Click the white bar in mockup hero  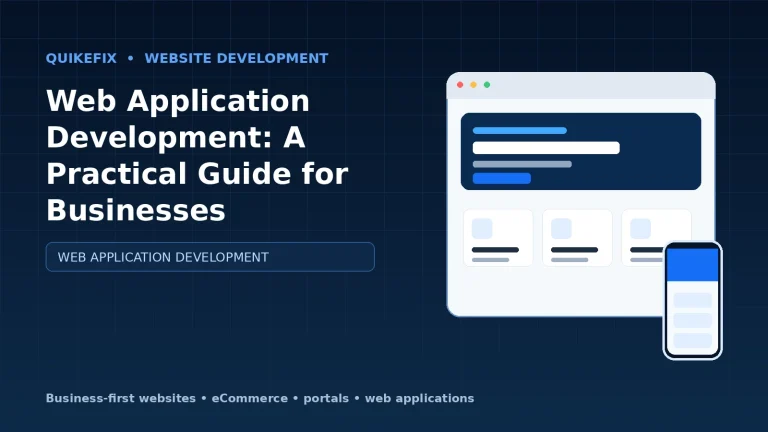coord(546,147)
